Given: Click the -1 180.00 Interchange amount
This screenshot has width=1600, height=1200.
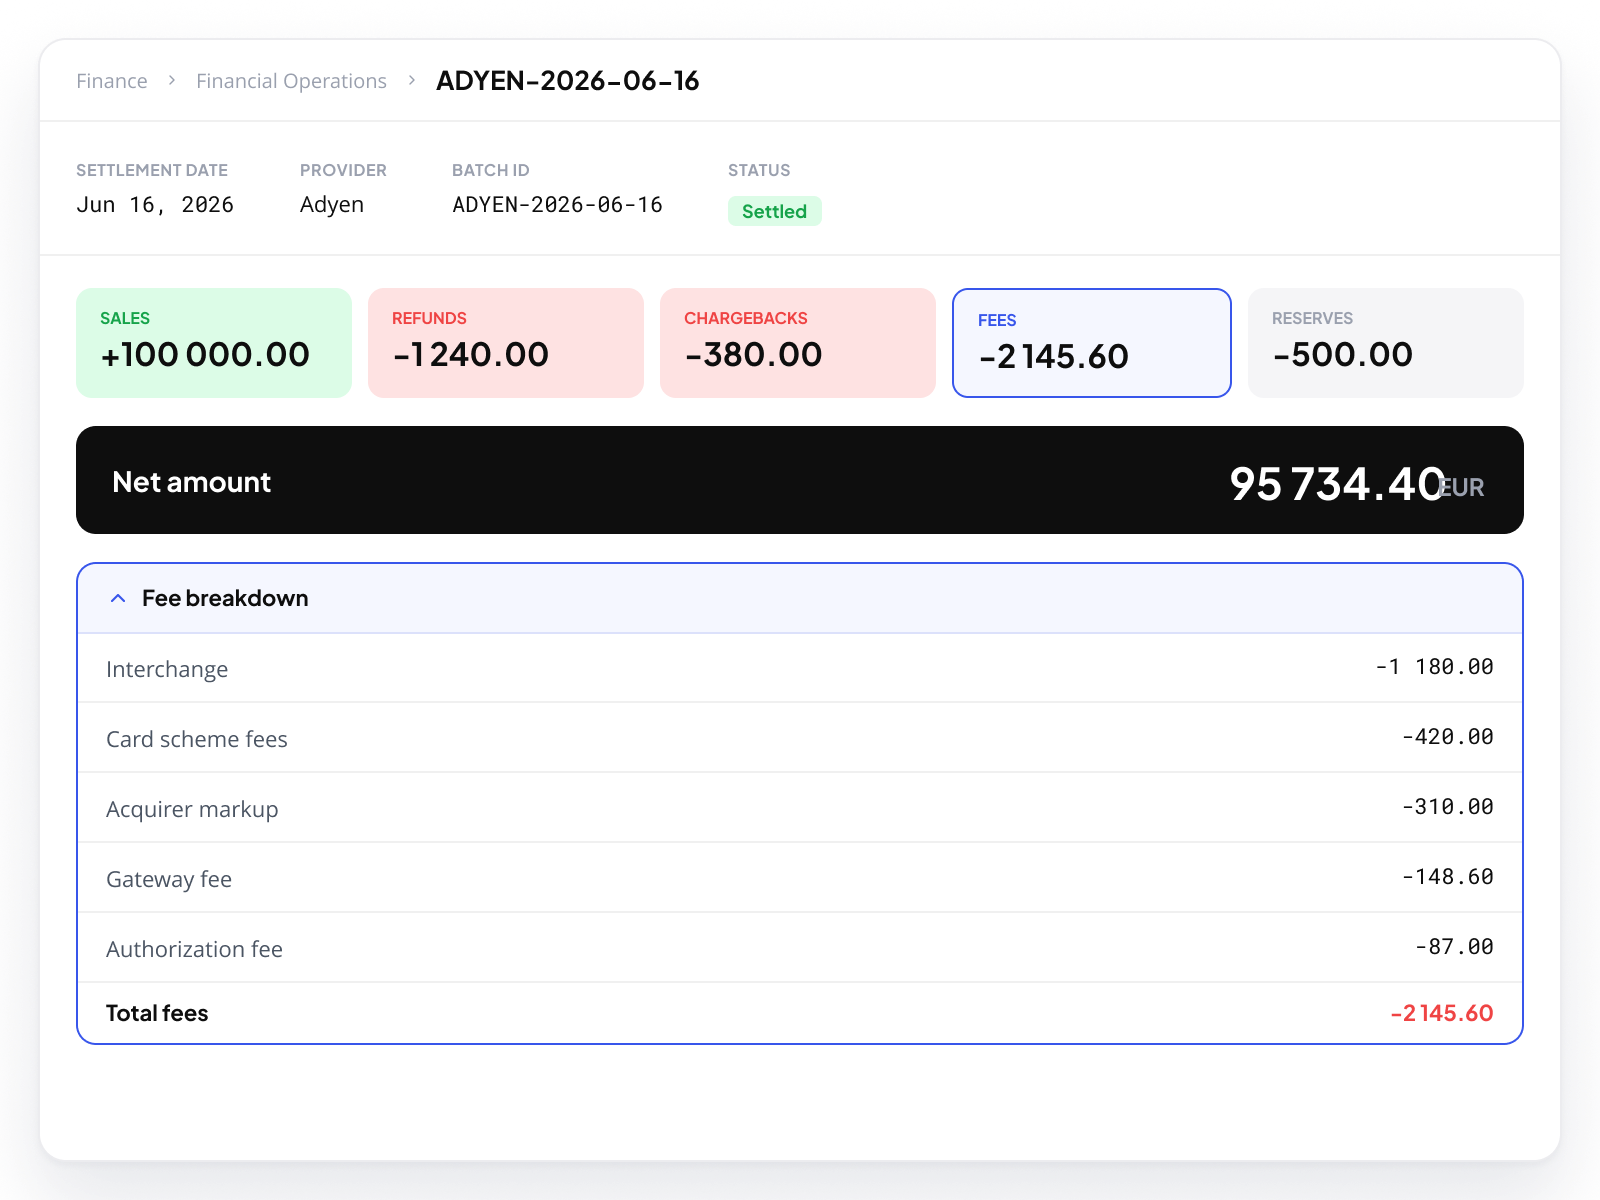Looking at the screenshot, I should pyautogui.click(x=1434, y=667).
